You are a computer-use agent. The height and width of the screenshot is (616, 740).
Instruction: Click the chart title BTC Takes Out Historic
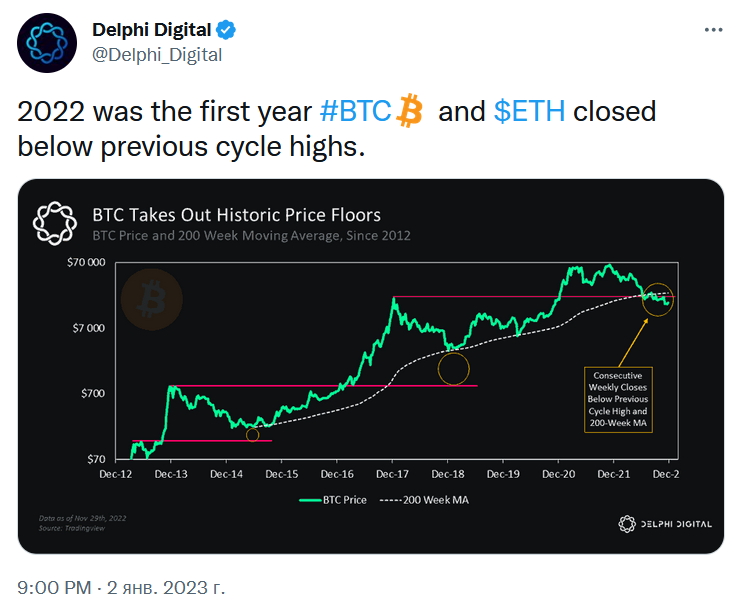click(236, 215)
